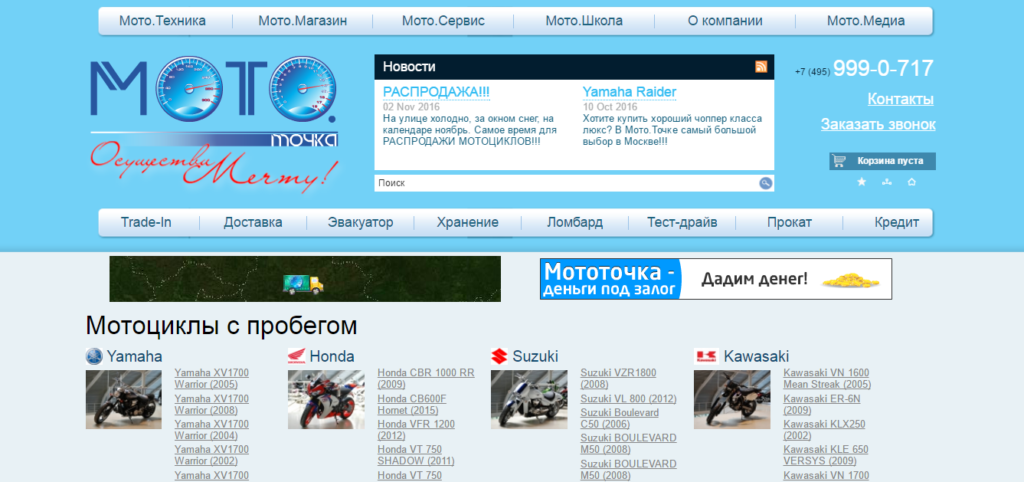Open the Kawasaki motorcycle thumbnail
1024x482 pixels.
pyautogui.click(x=732, y=400)
